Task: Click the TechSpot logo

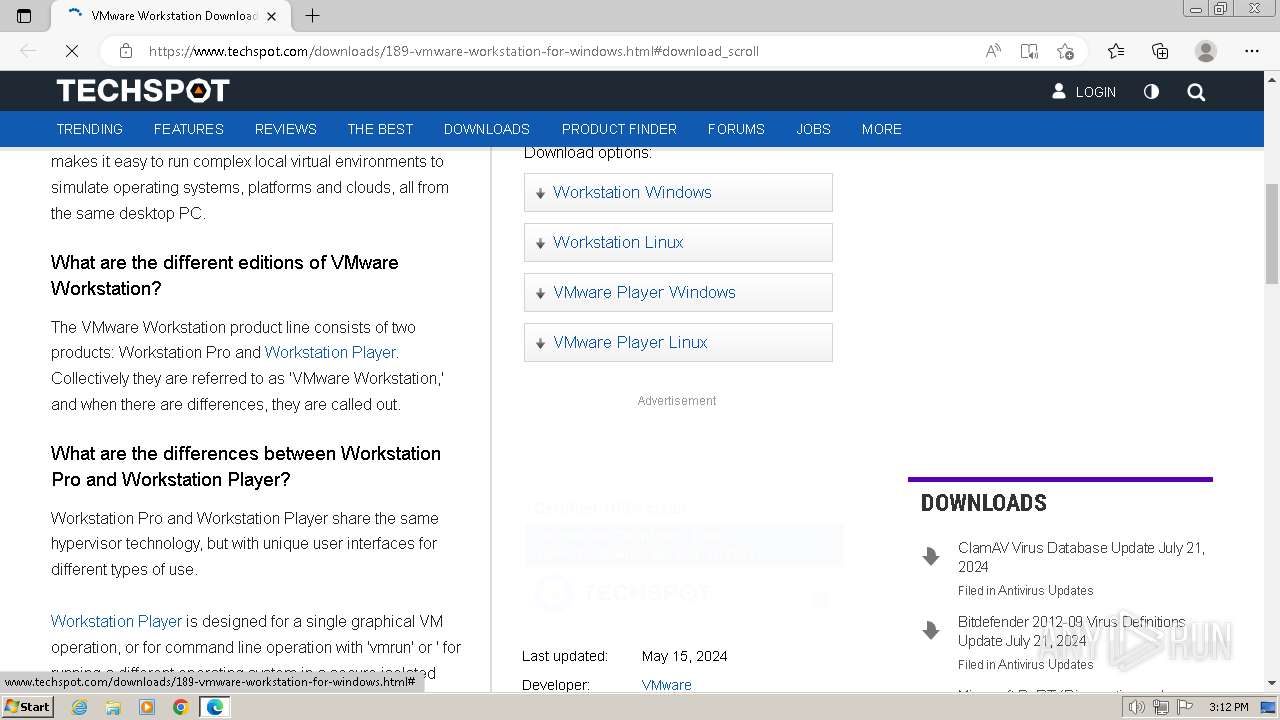Action: point(143,91)
